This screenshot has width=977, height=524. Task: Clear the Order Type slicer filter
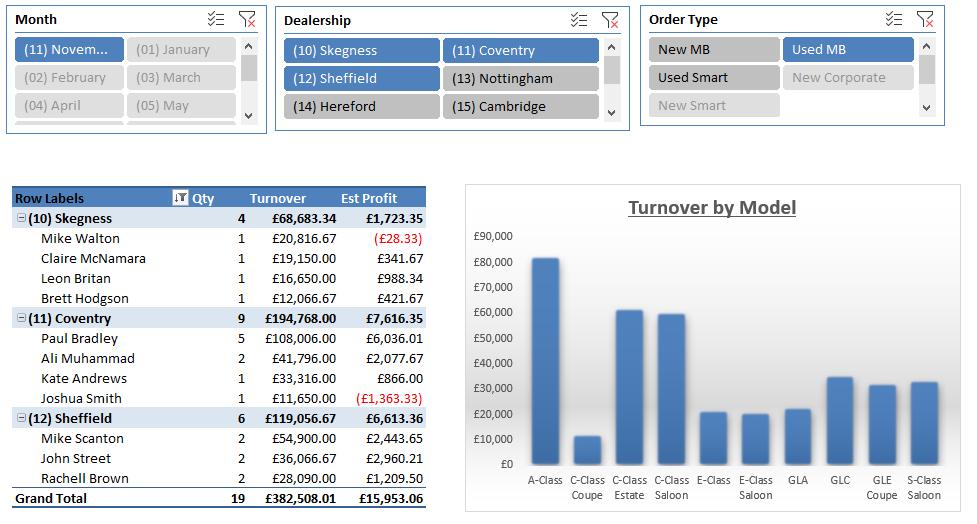tap(925, 19)
